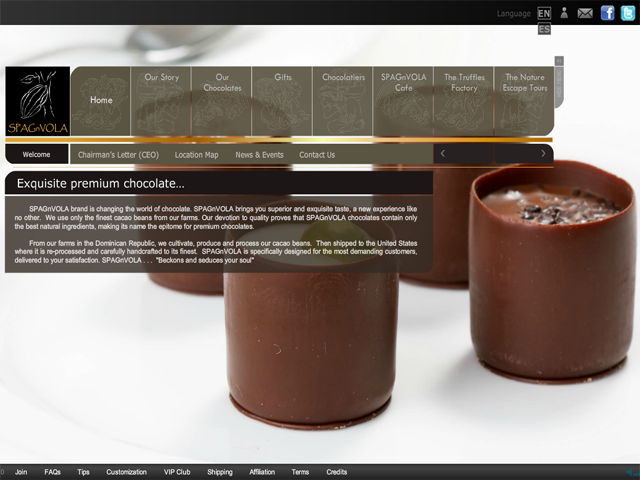640x480 pixels.
Task: Select EN language option
Action: pyautogui.click(x=544, y=13)
